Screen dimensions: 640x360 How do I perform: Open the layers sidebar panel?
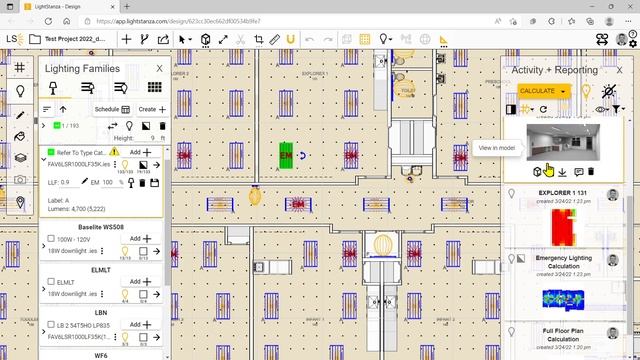point(20,158)
